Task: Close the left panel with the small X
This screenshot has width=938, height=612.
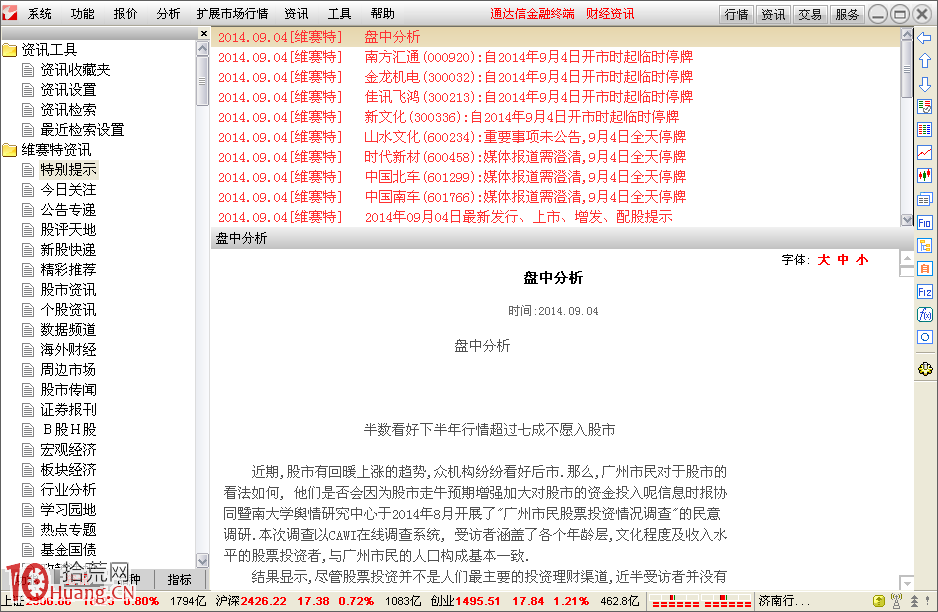Action: (203, 34)
